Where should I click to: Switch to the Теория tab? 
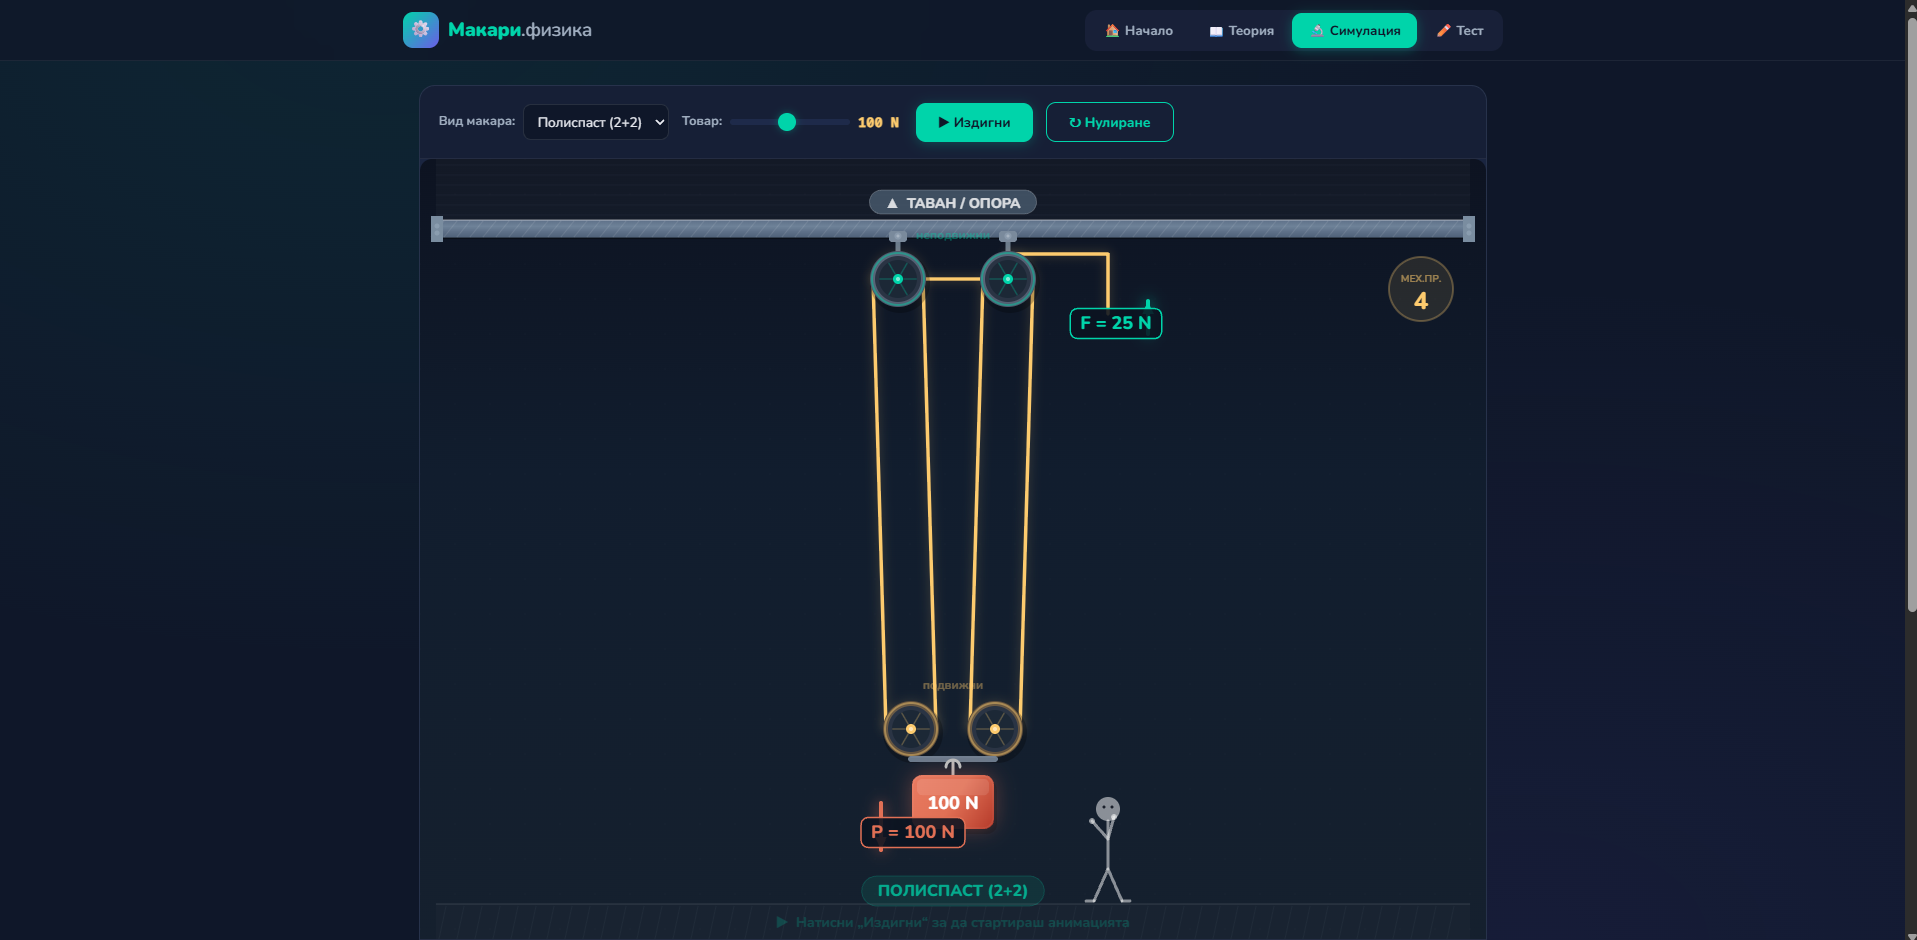(1241, 31)
